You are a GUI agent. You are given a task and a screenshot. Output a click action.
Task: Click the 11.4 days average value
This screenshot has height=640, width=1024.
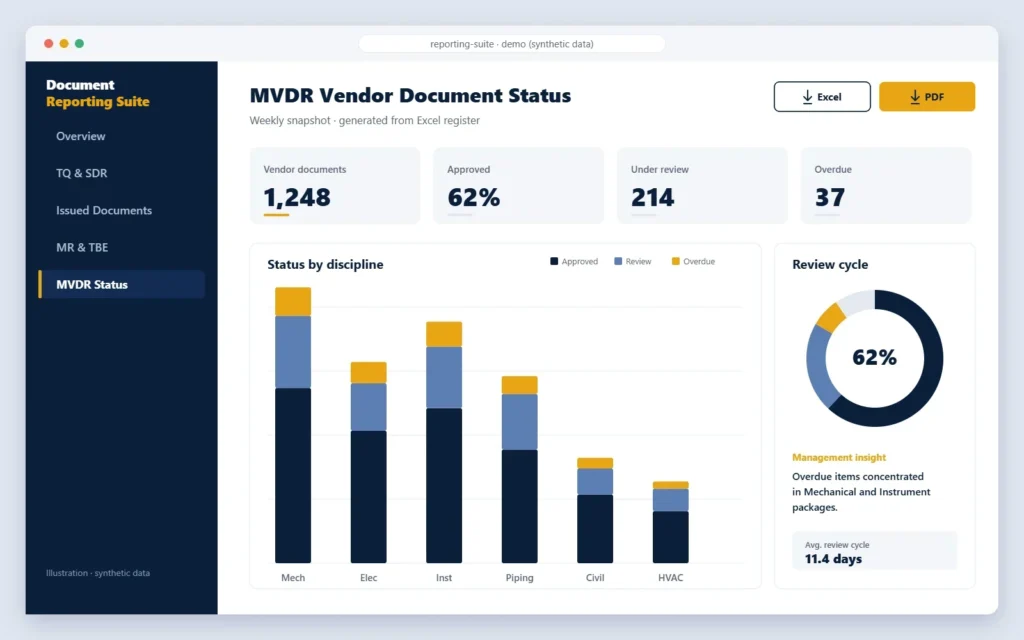coord(833,559)
